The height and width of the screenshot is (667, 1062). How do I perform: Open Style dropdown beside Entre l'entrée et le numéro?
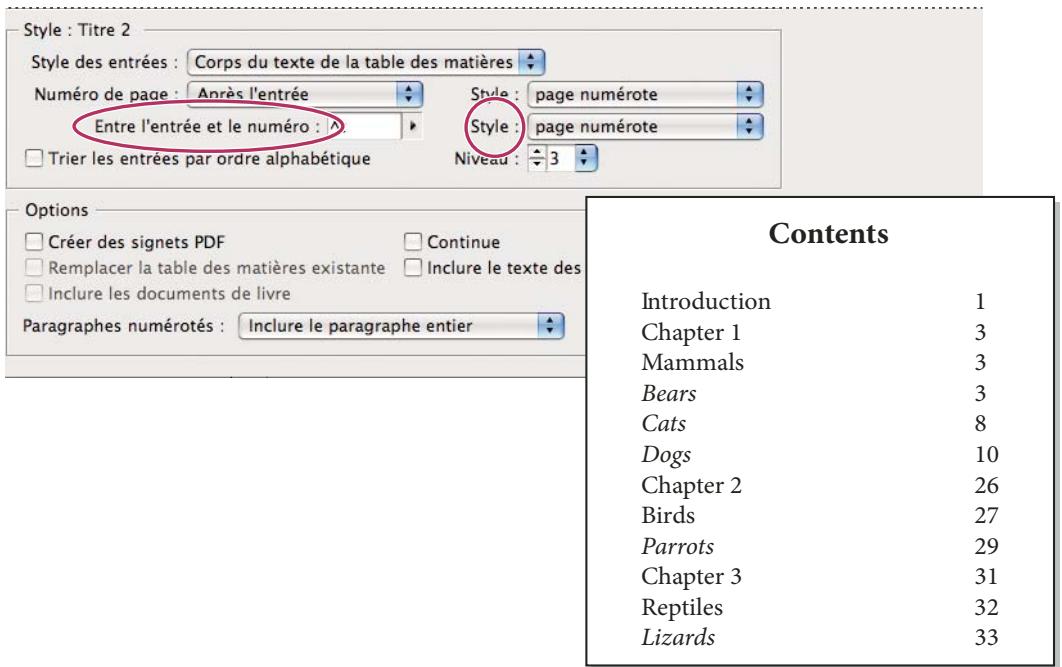coord(645,127)
